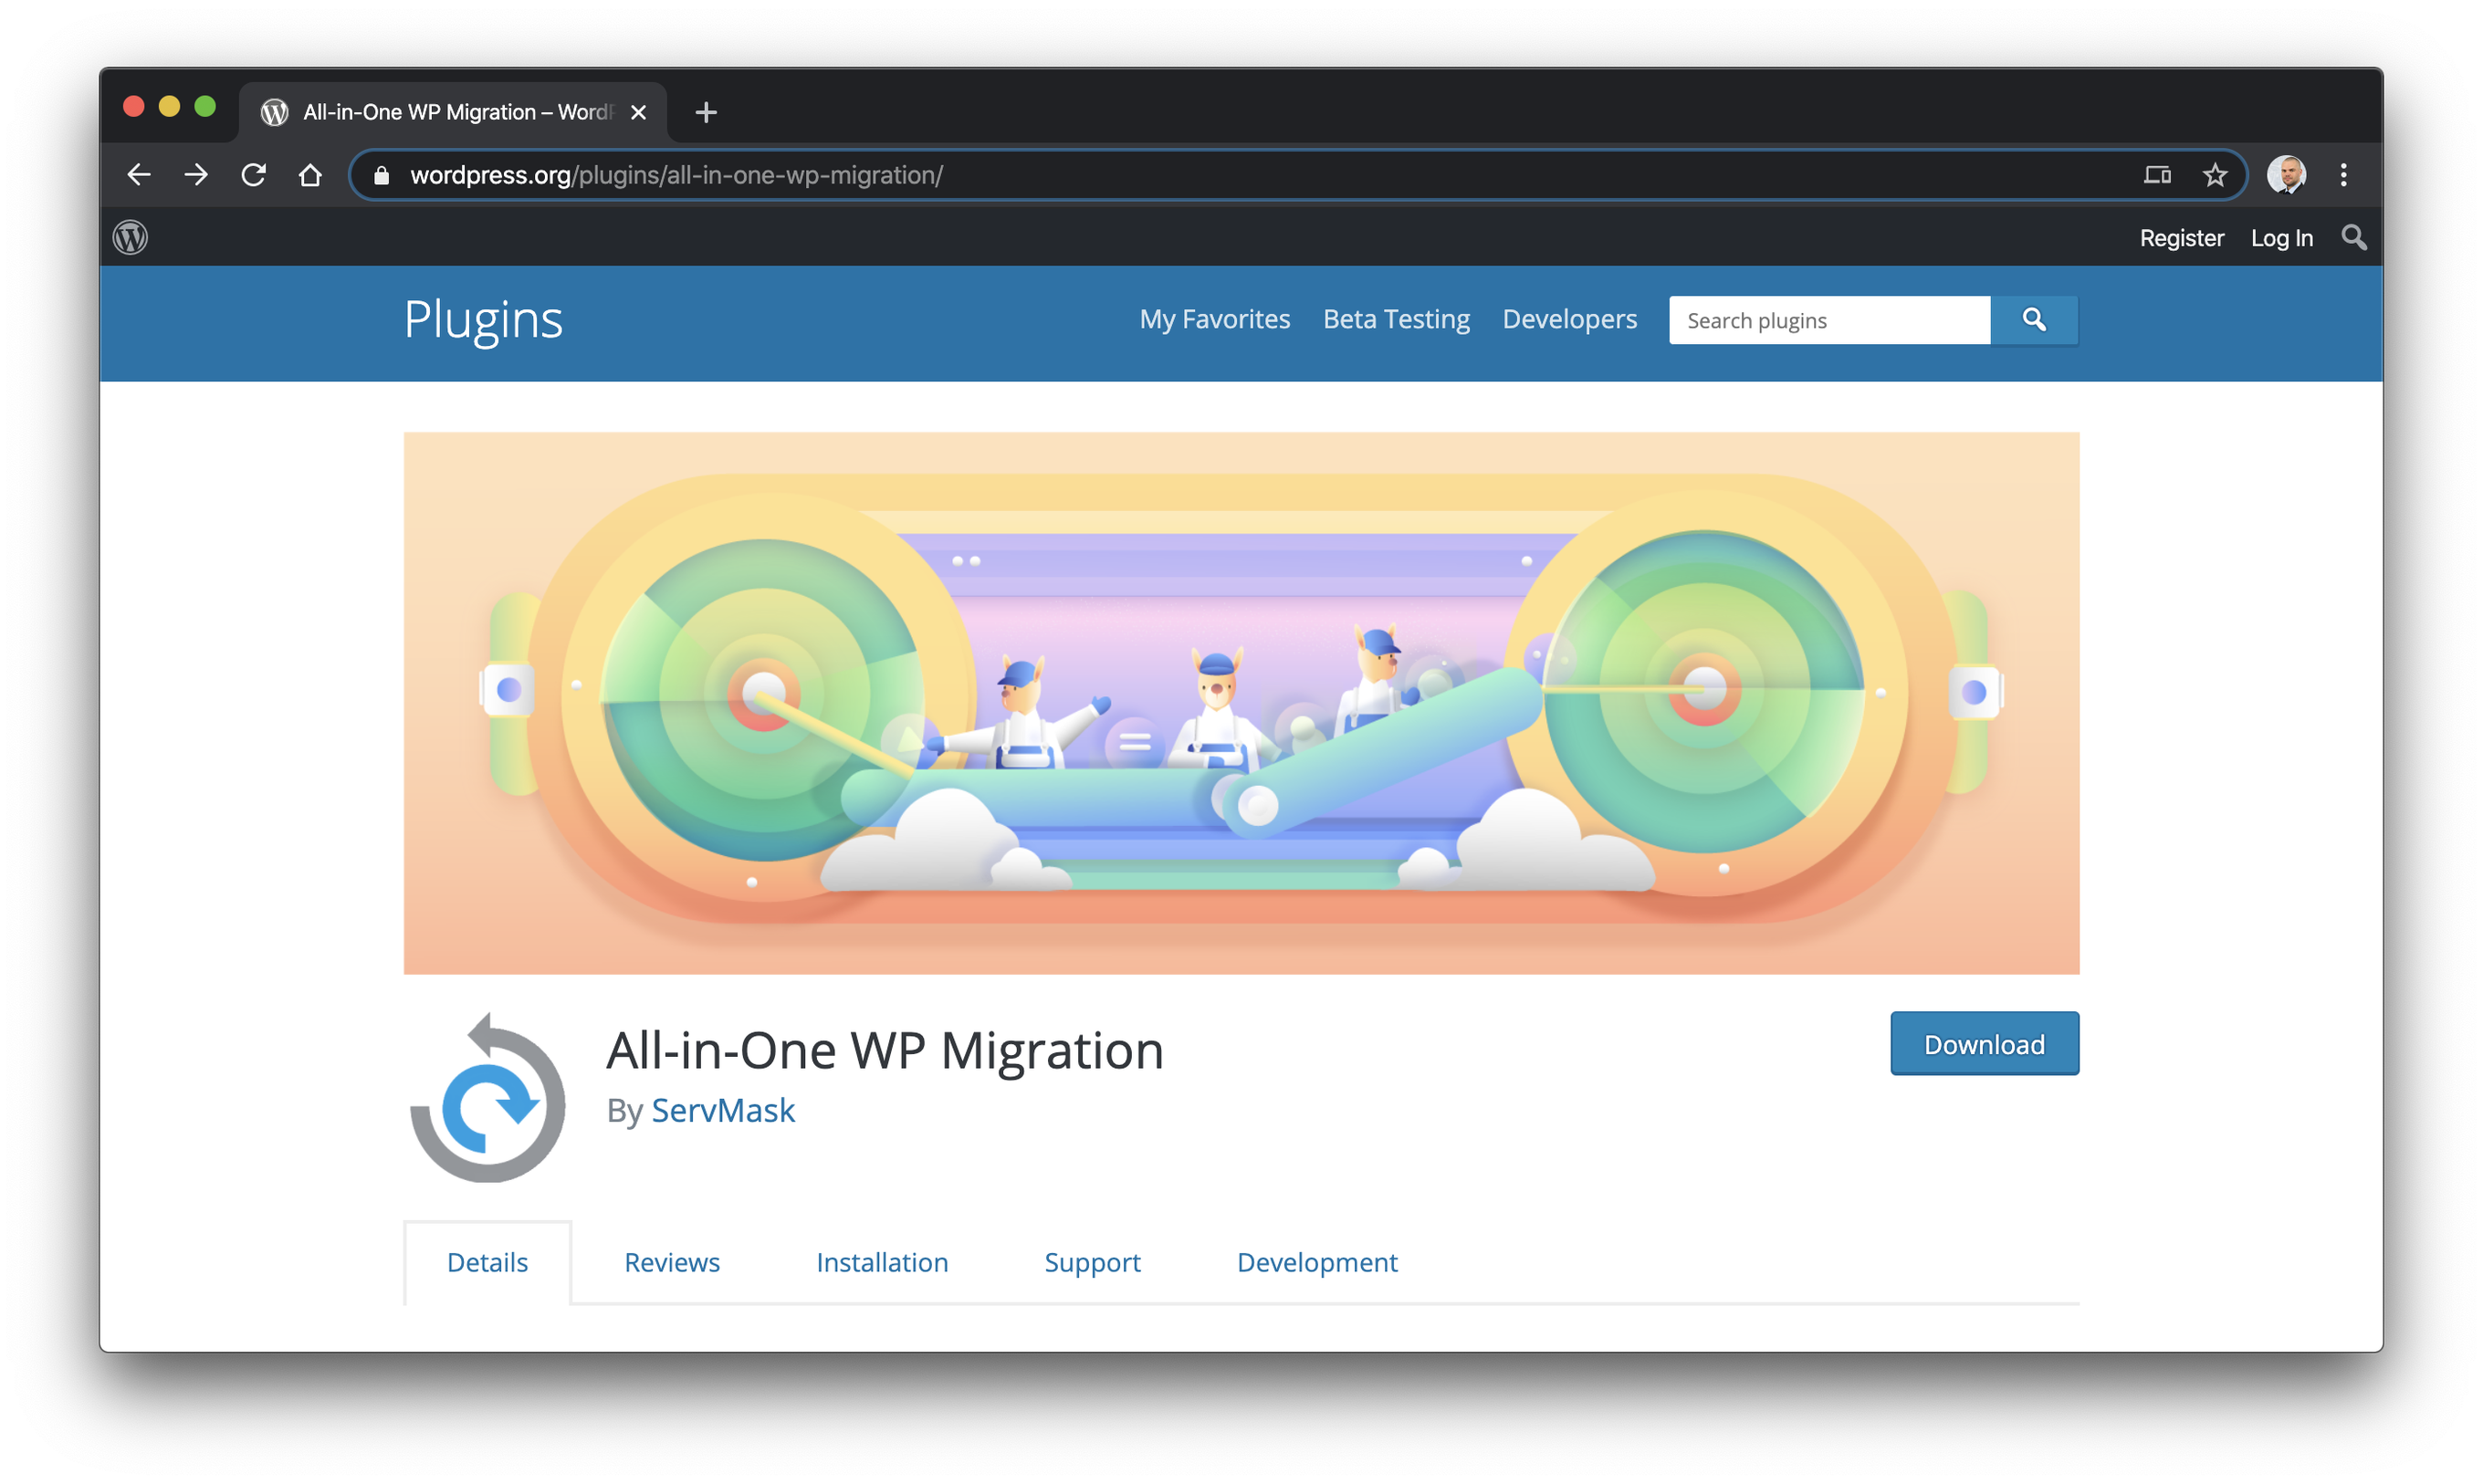The image size is (2483, 1484).
Task: Select the Details tab
Action: (x=487, y=1262)
